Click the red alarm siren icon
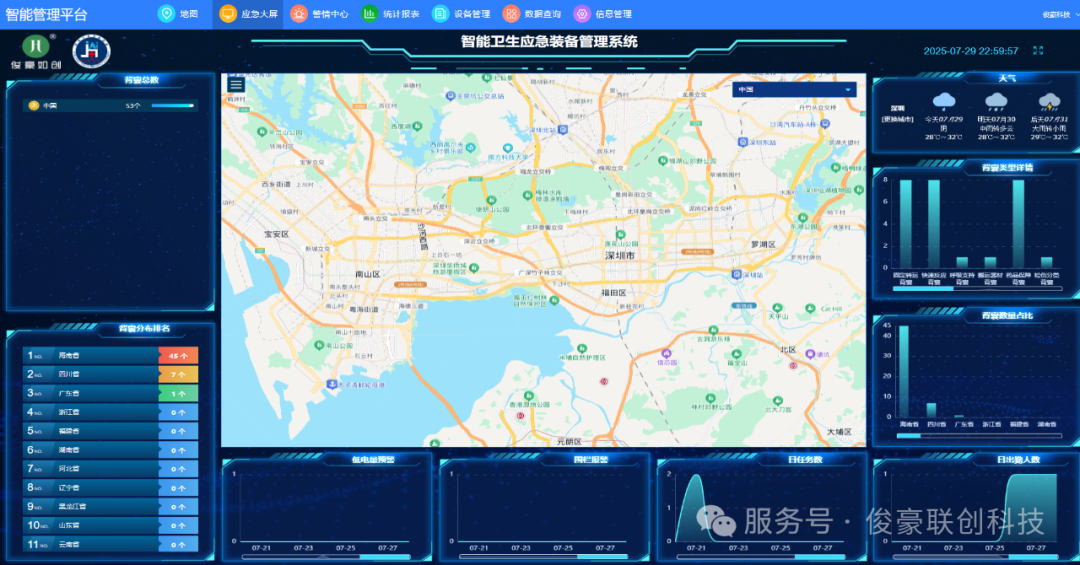This screenshot has width=1080, height=565. tap(298, 14)
